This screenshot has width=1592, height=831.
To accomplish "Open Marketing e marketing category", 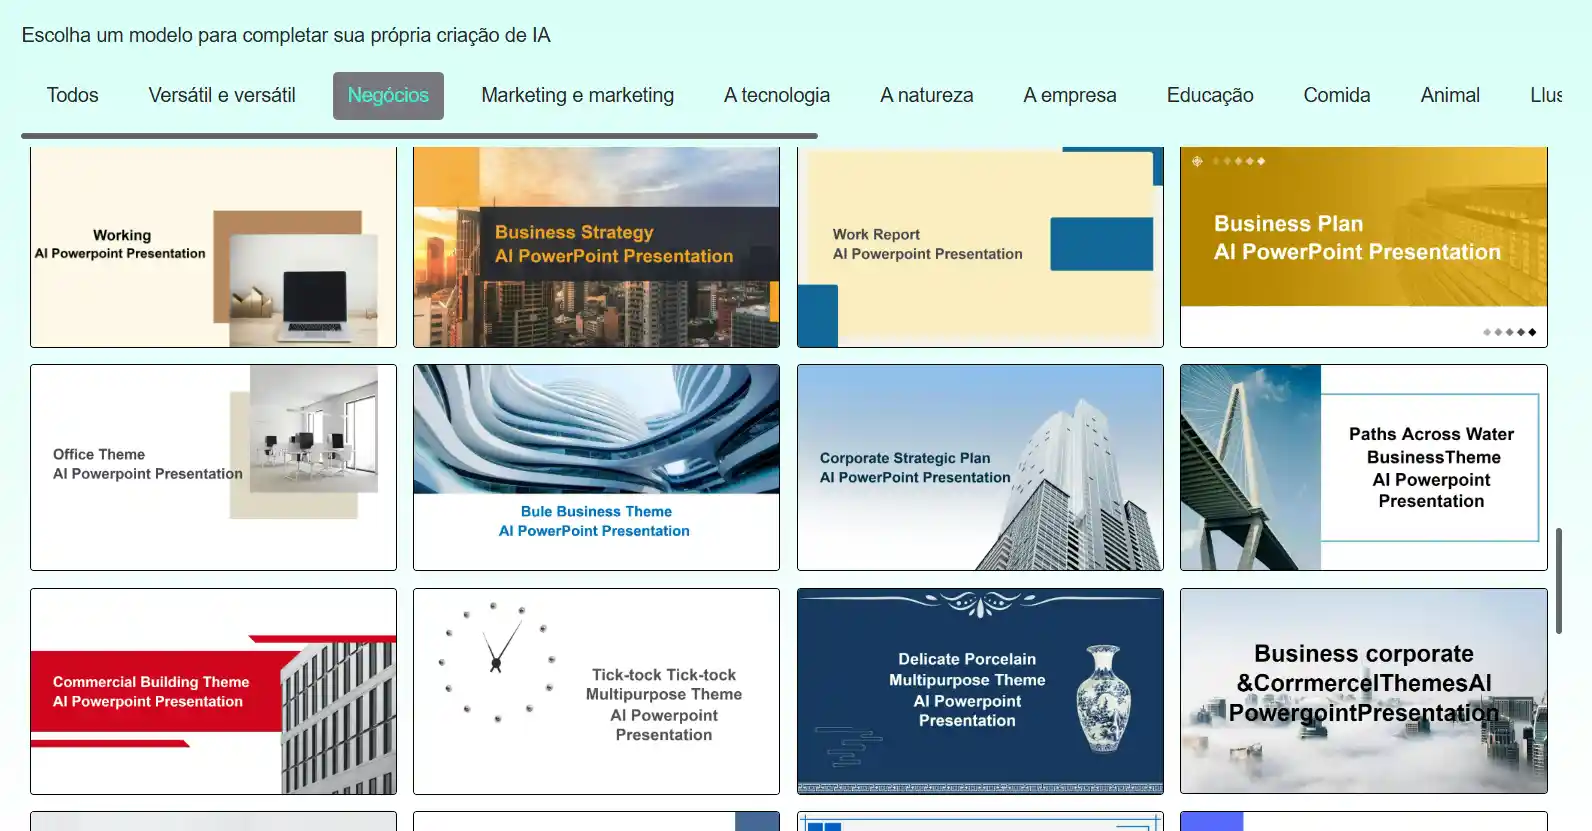I will (x=577, y=95).
